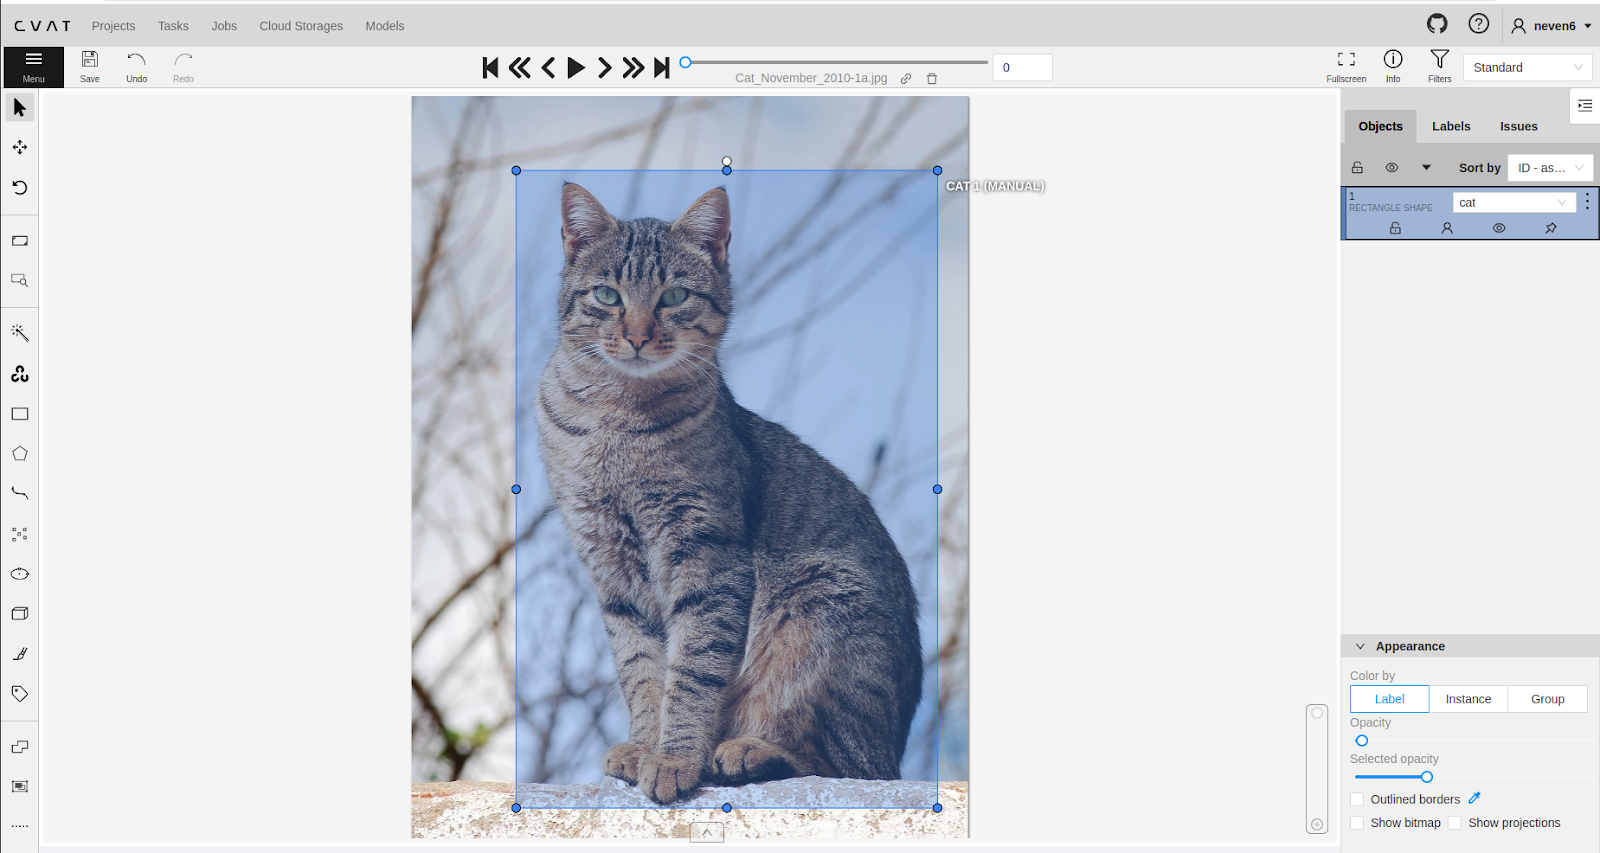Open the Cloud Storages page
Image resolution: width=1600 pixels, height=853 pixels.
coord(301,26)
